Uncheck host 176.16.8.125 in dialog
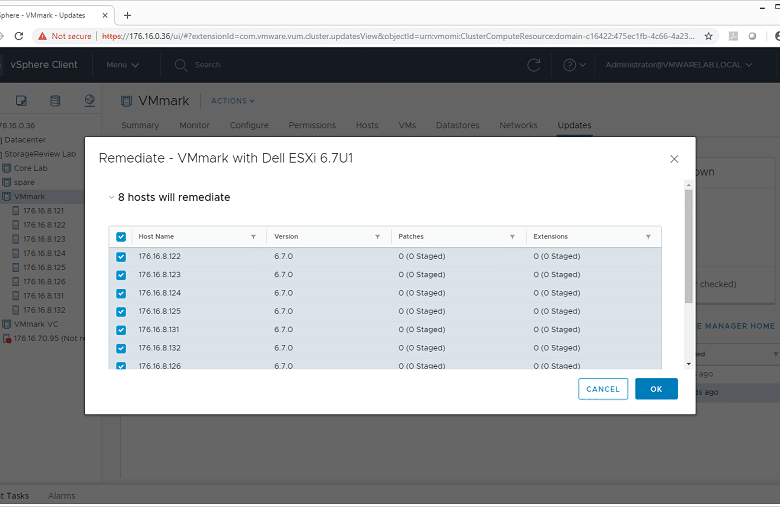 [121, 311]
